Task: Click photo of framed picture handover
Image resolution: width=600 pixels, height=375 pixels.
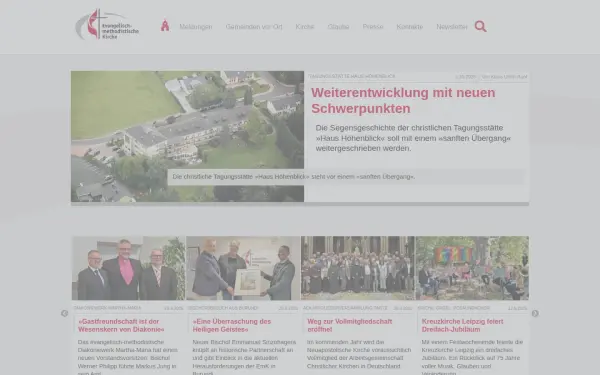Action: pyautogui.click(x=243, y=268)
